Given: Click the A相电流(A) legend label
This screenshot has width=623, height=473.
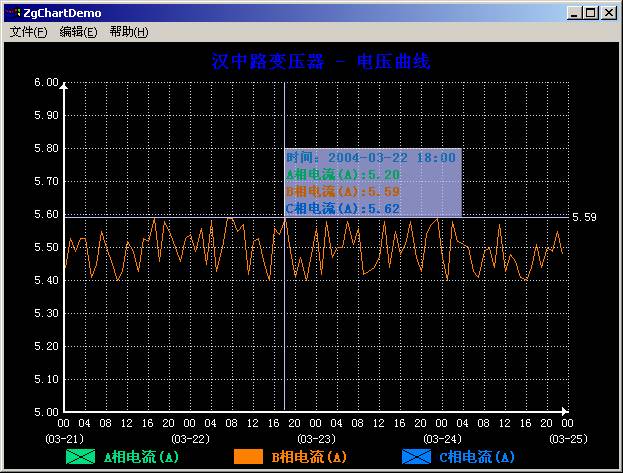Looking at the screenshot, I should [x=141, y=457].
